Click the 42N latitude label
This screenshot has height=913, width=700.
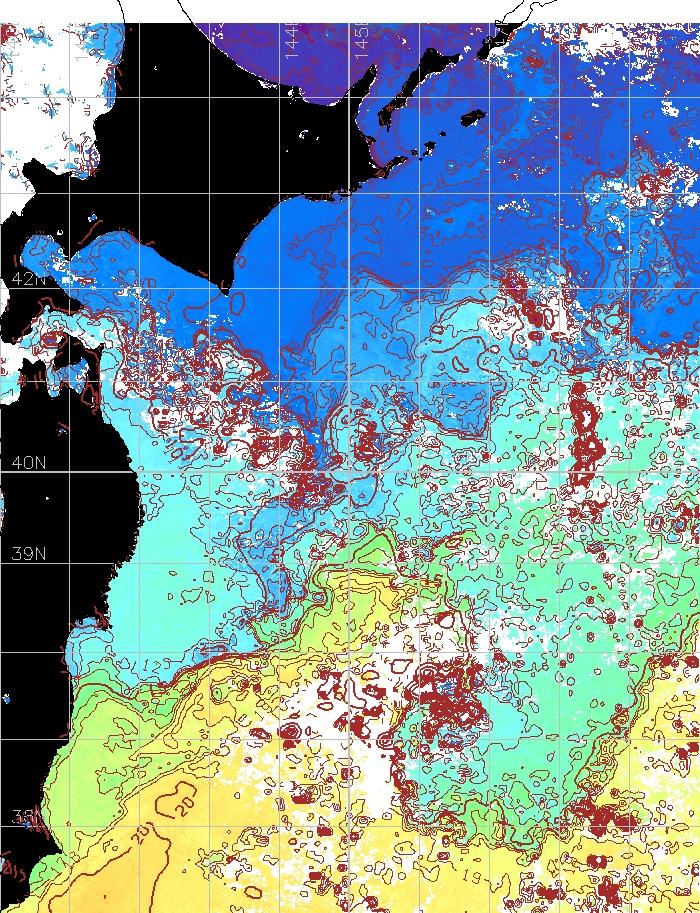coord(29,279)
